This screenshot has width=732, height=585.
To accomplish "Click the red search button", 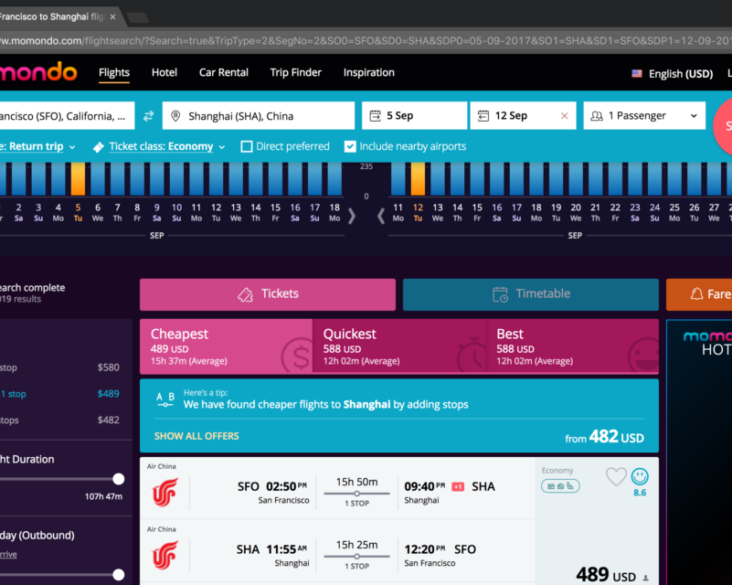I will [x=724, y=125].
